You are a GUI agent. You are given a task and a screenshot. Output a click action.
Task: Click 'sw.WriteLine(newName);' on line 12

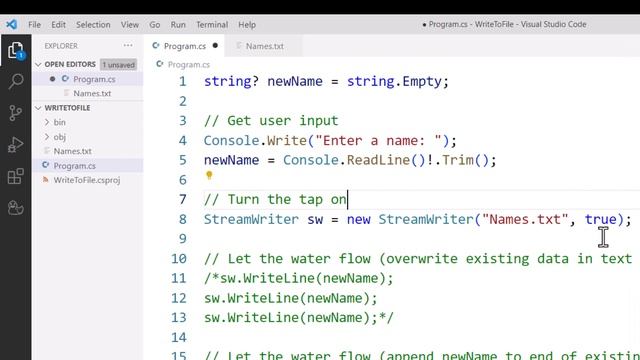pyautogui.click(x=291, y=298)
